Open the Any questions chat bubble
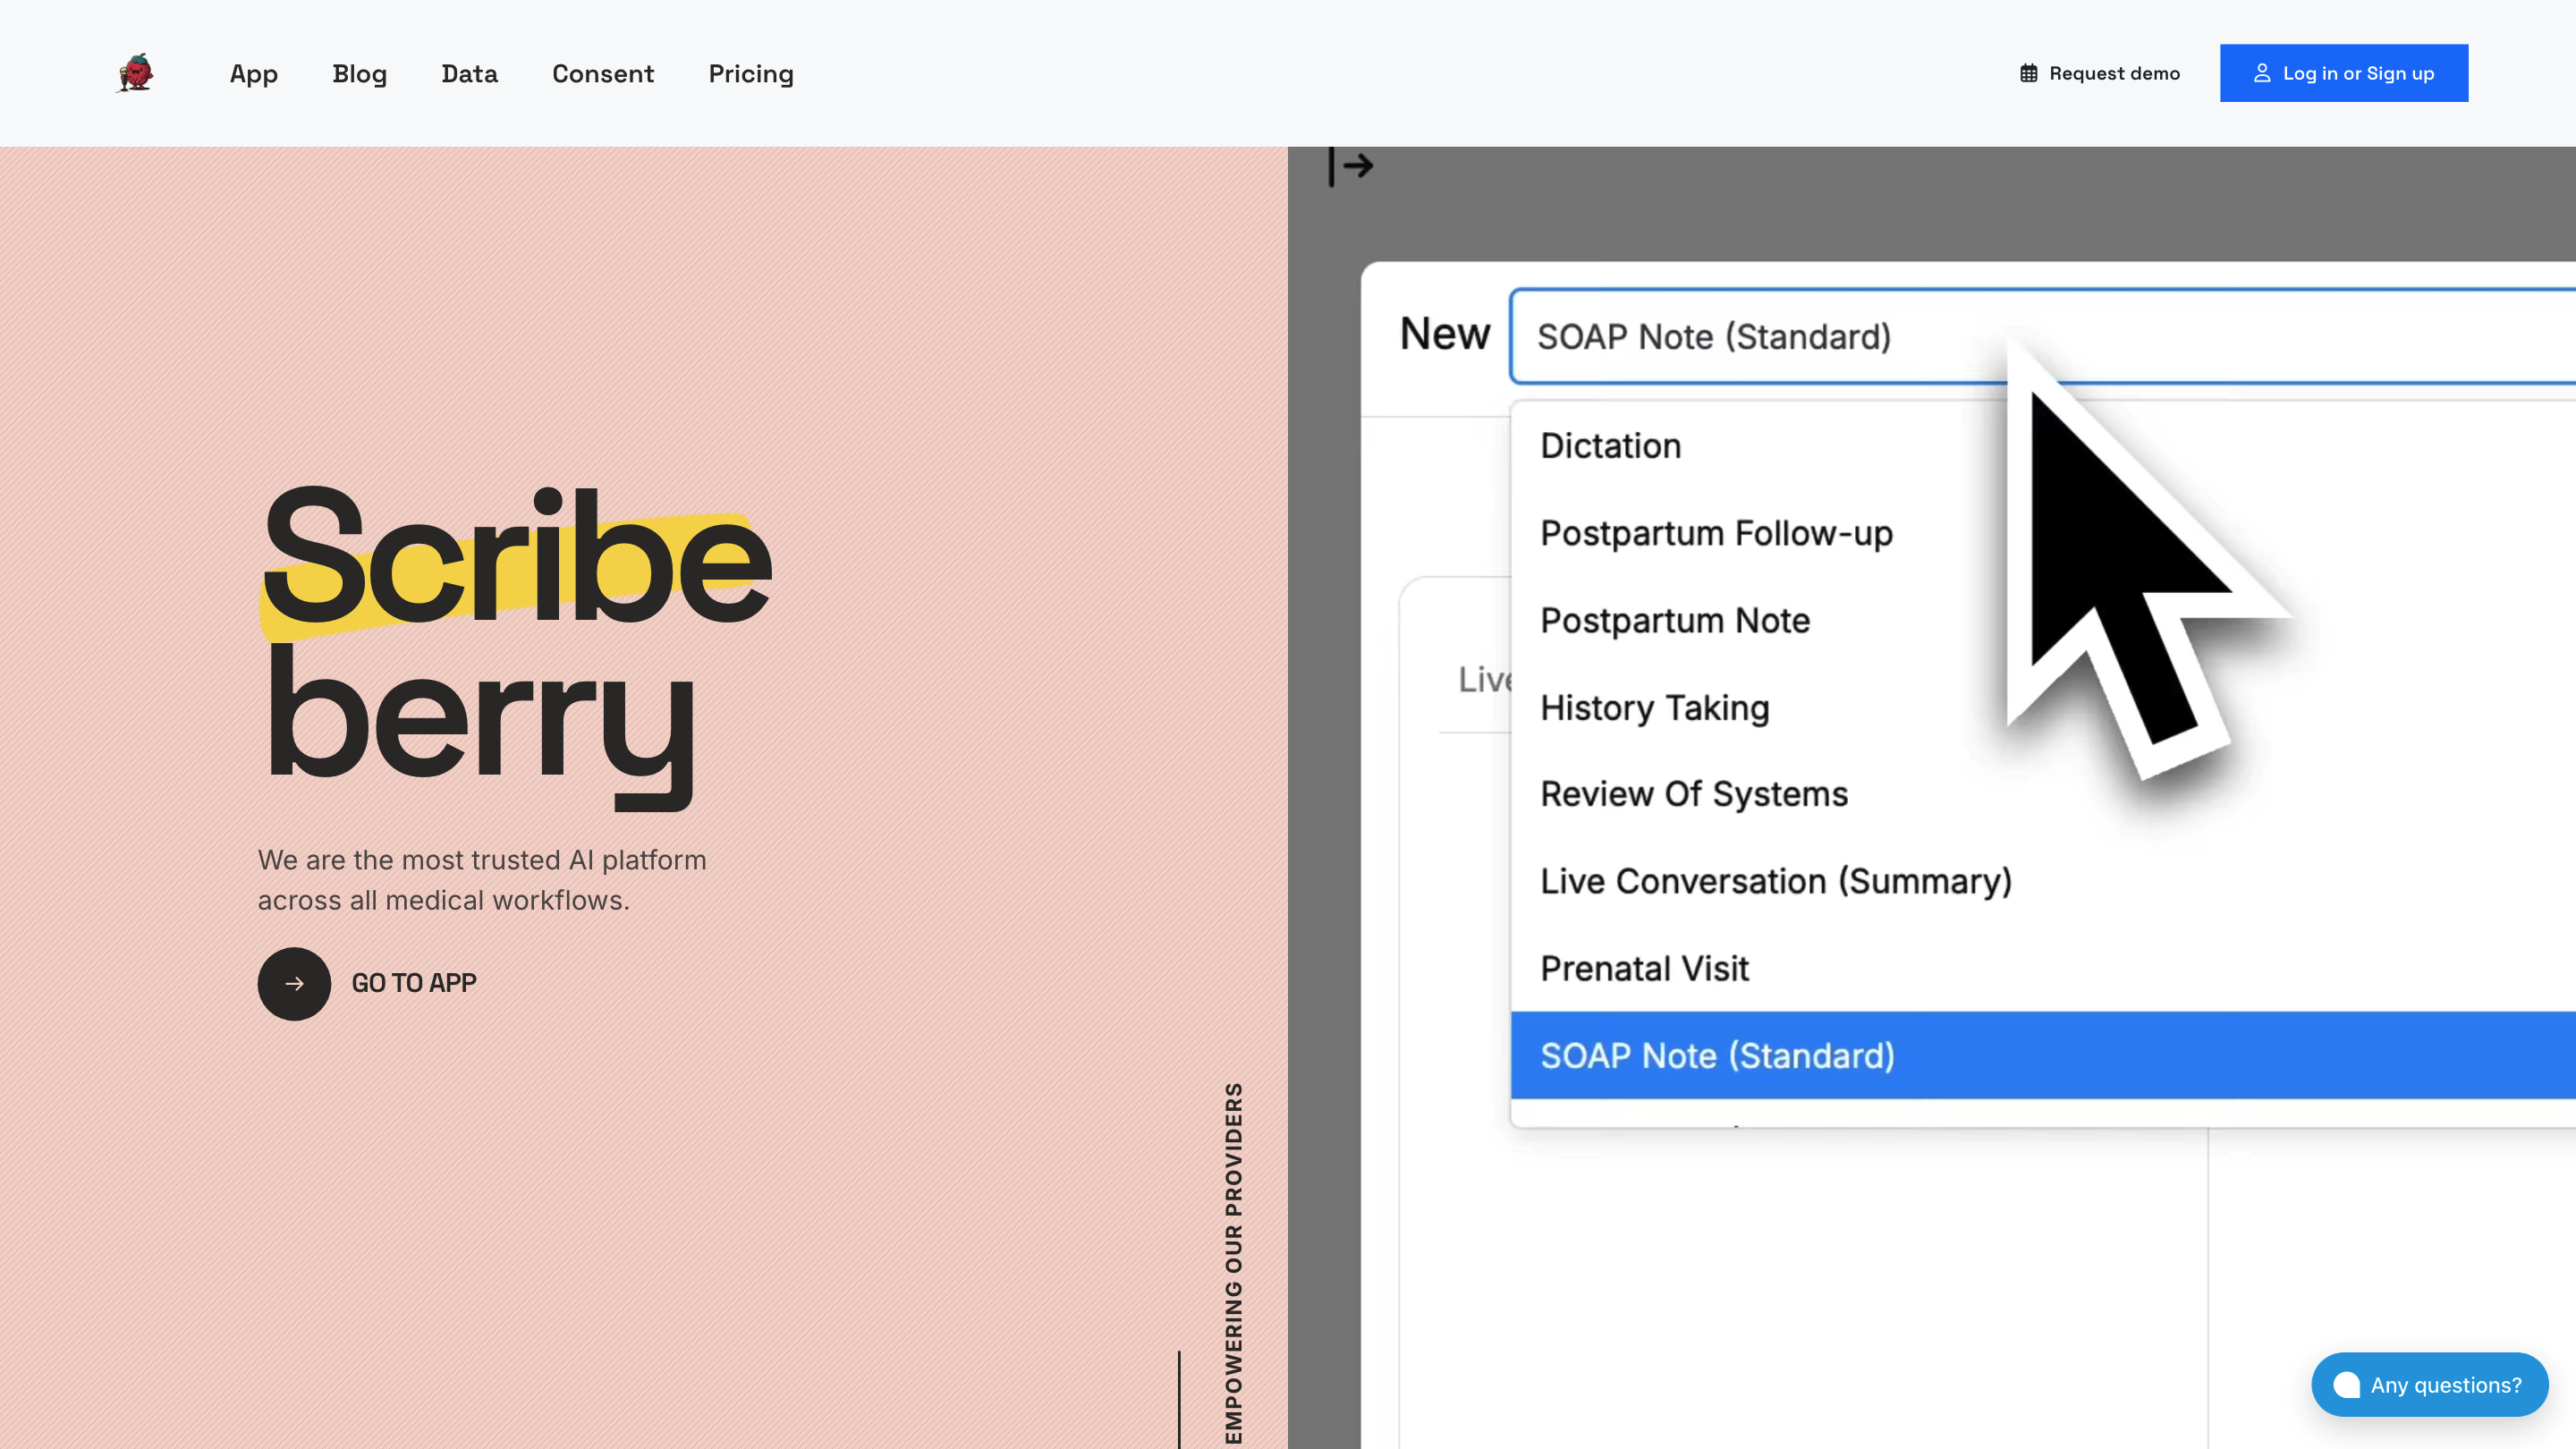This screenshot has width=2576, height=1449. (x=2429, y=1384)
